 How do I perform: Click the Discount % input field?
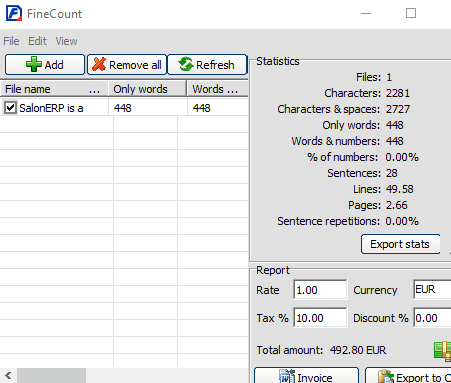click(432, 318)
